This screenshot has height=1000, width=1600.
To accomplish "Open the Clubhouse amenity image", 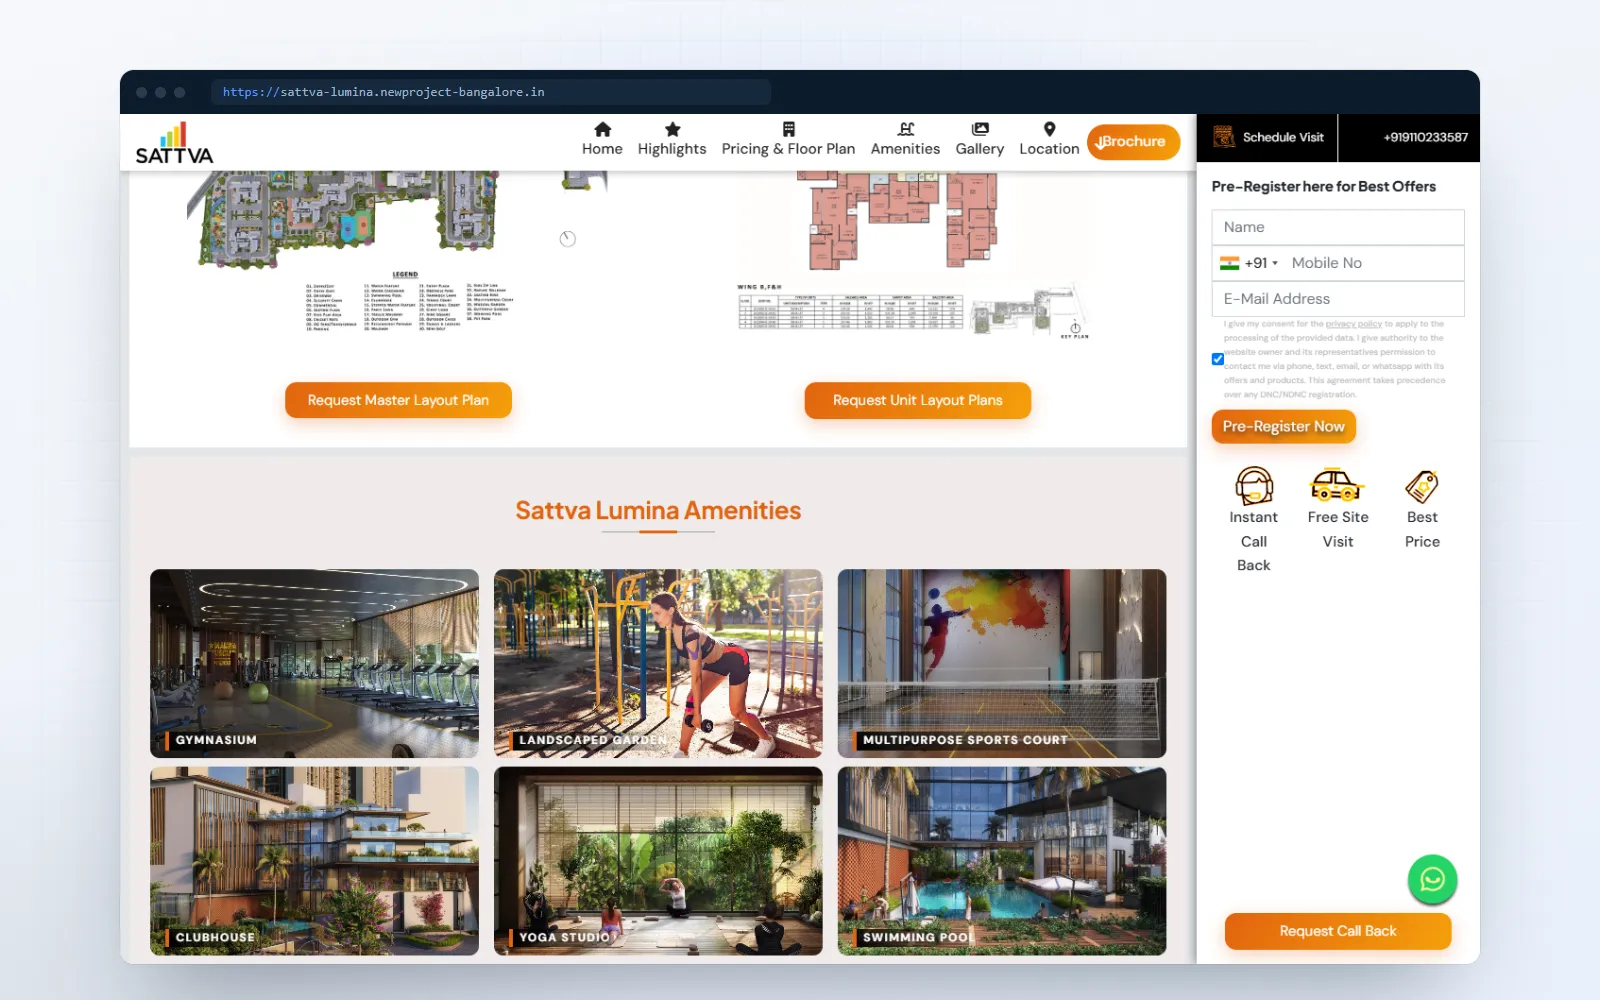I will tap(314, 861).
